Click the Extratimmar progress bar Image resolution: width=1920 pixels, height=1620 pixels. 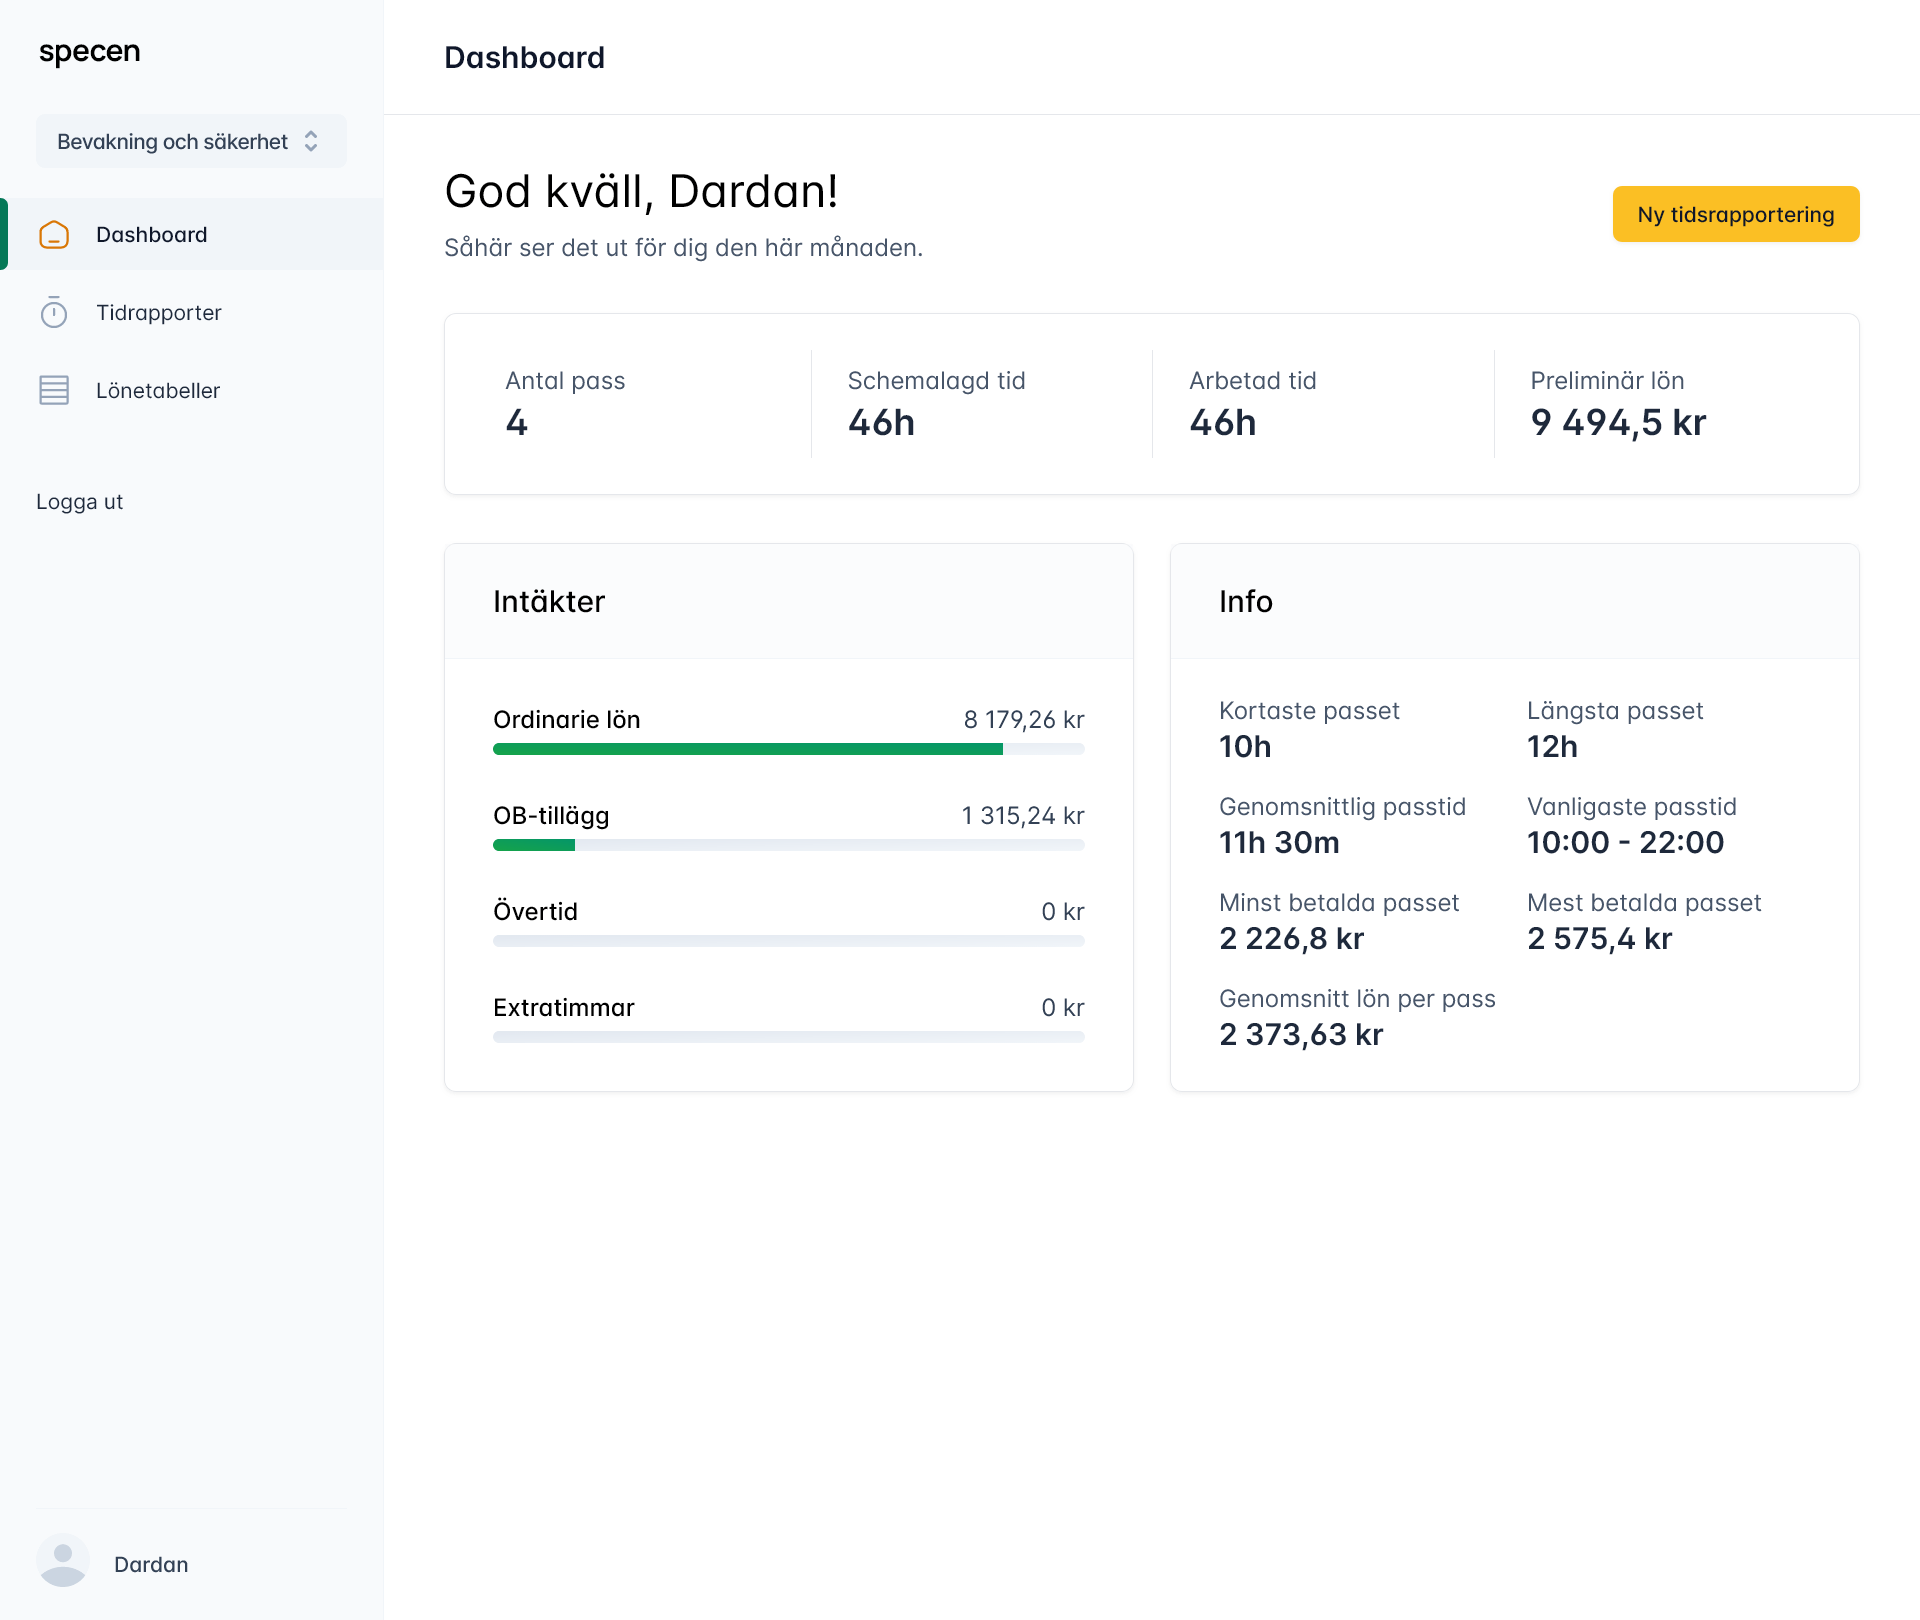click(x=789, y=1037)
